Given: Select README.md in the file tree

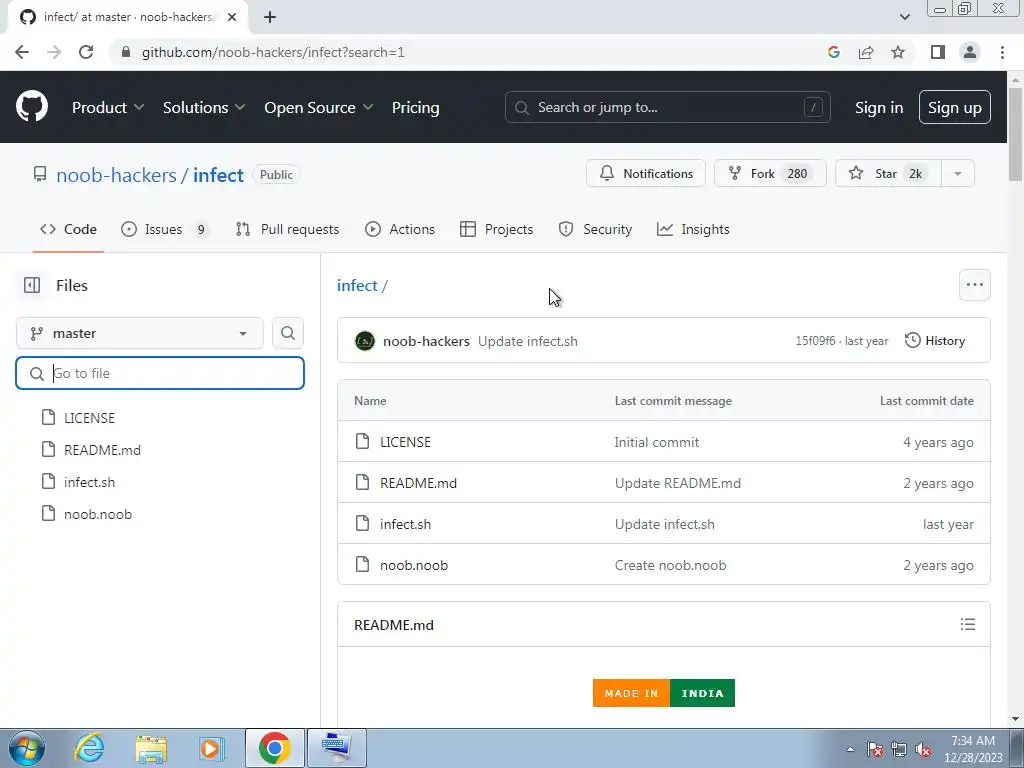Looking at the screenshot, I should point(102,450).
